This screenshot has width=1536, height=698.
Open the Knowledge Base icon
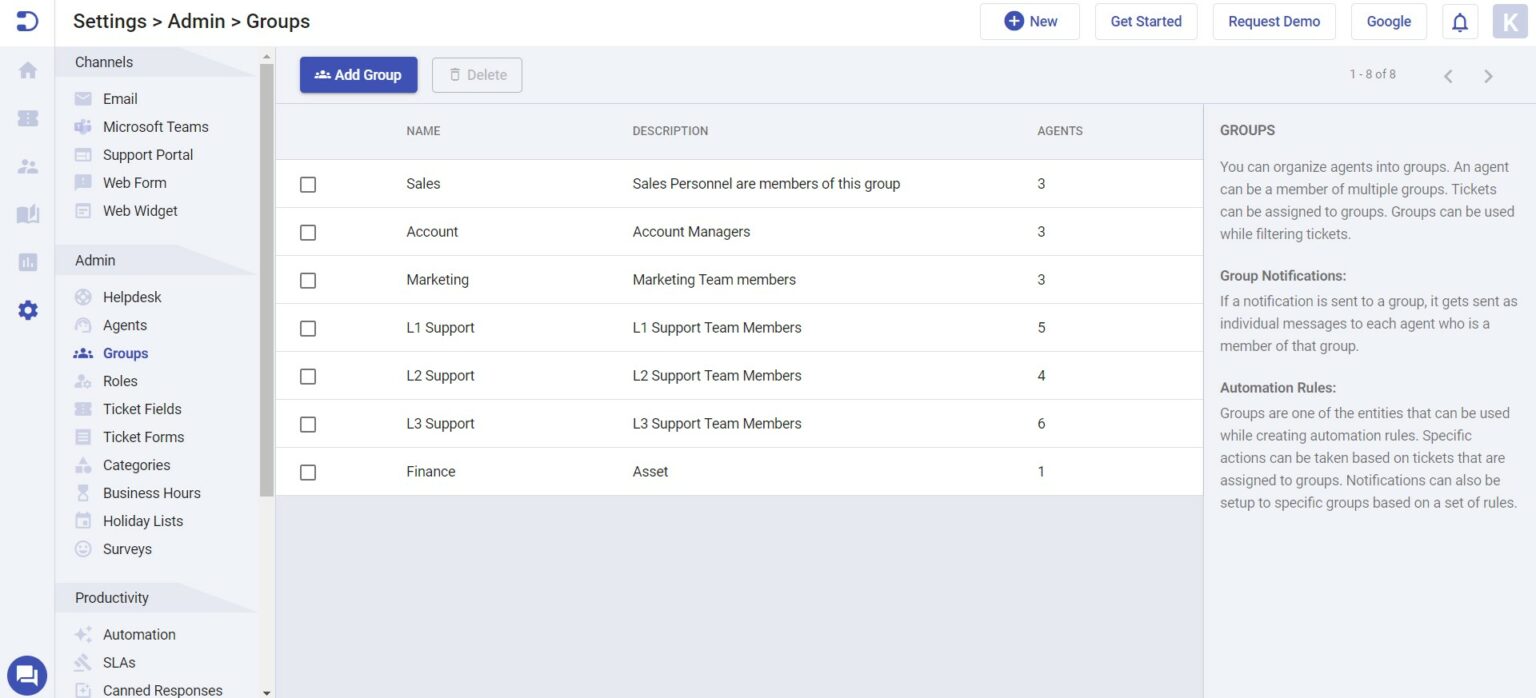pos(27,214)
